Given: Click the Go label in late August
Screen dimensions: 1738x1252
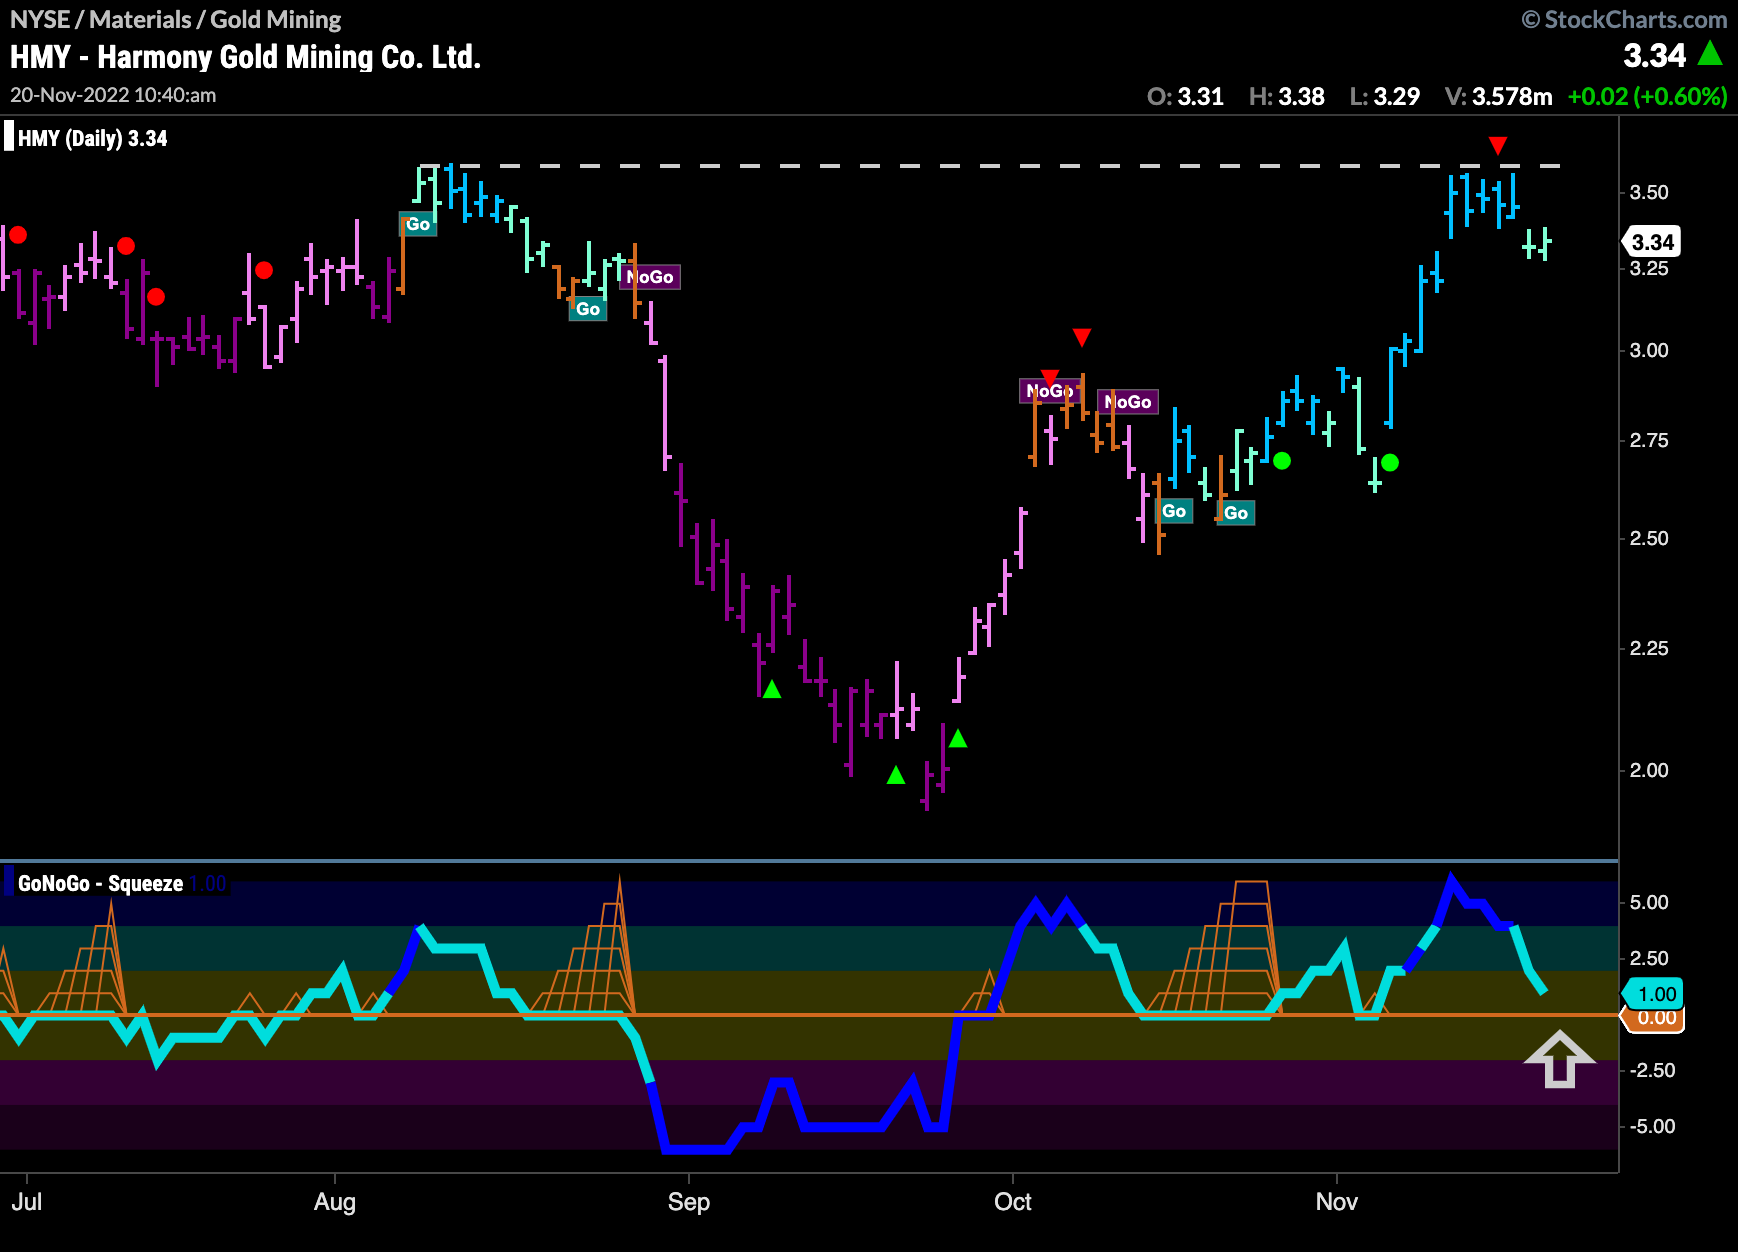Looking at the screenshot, I should [588, 309].
